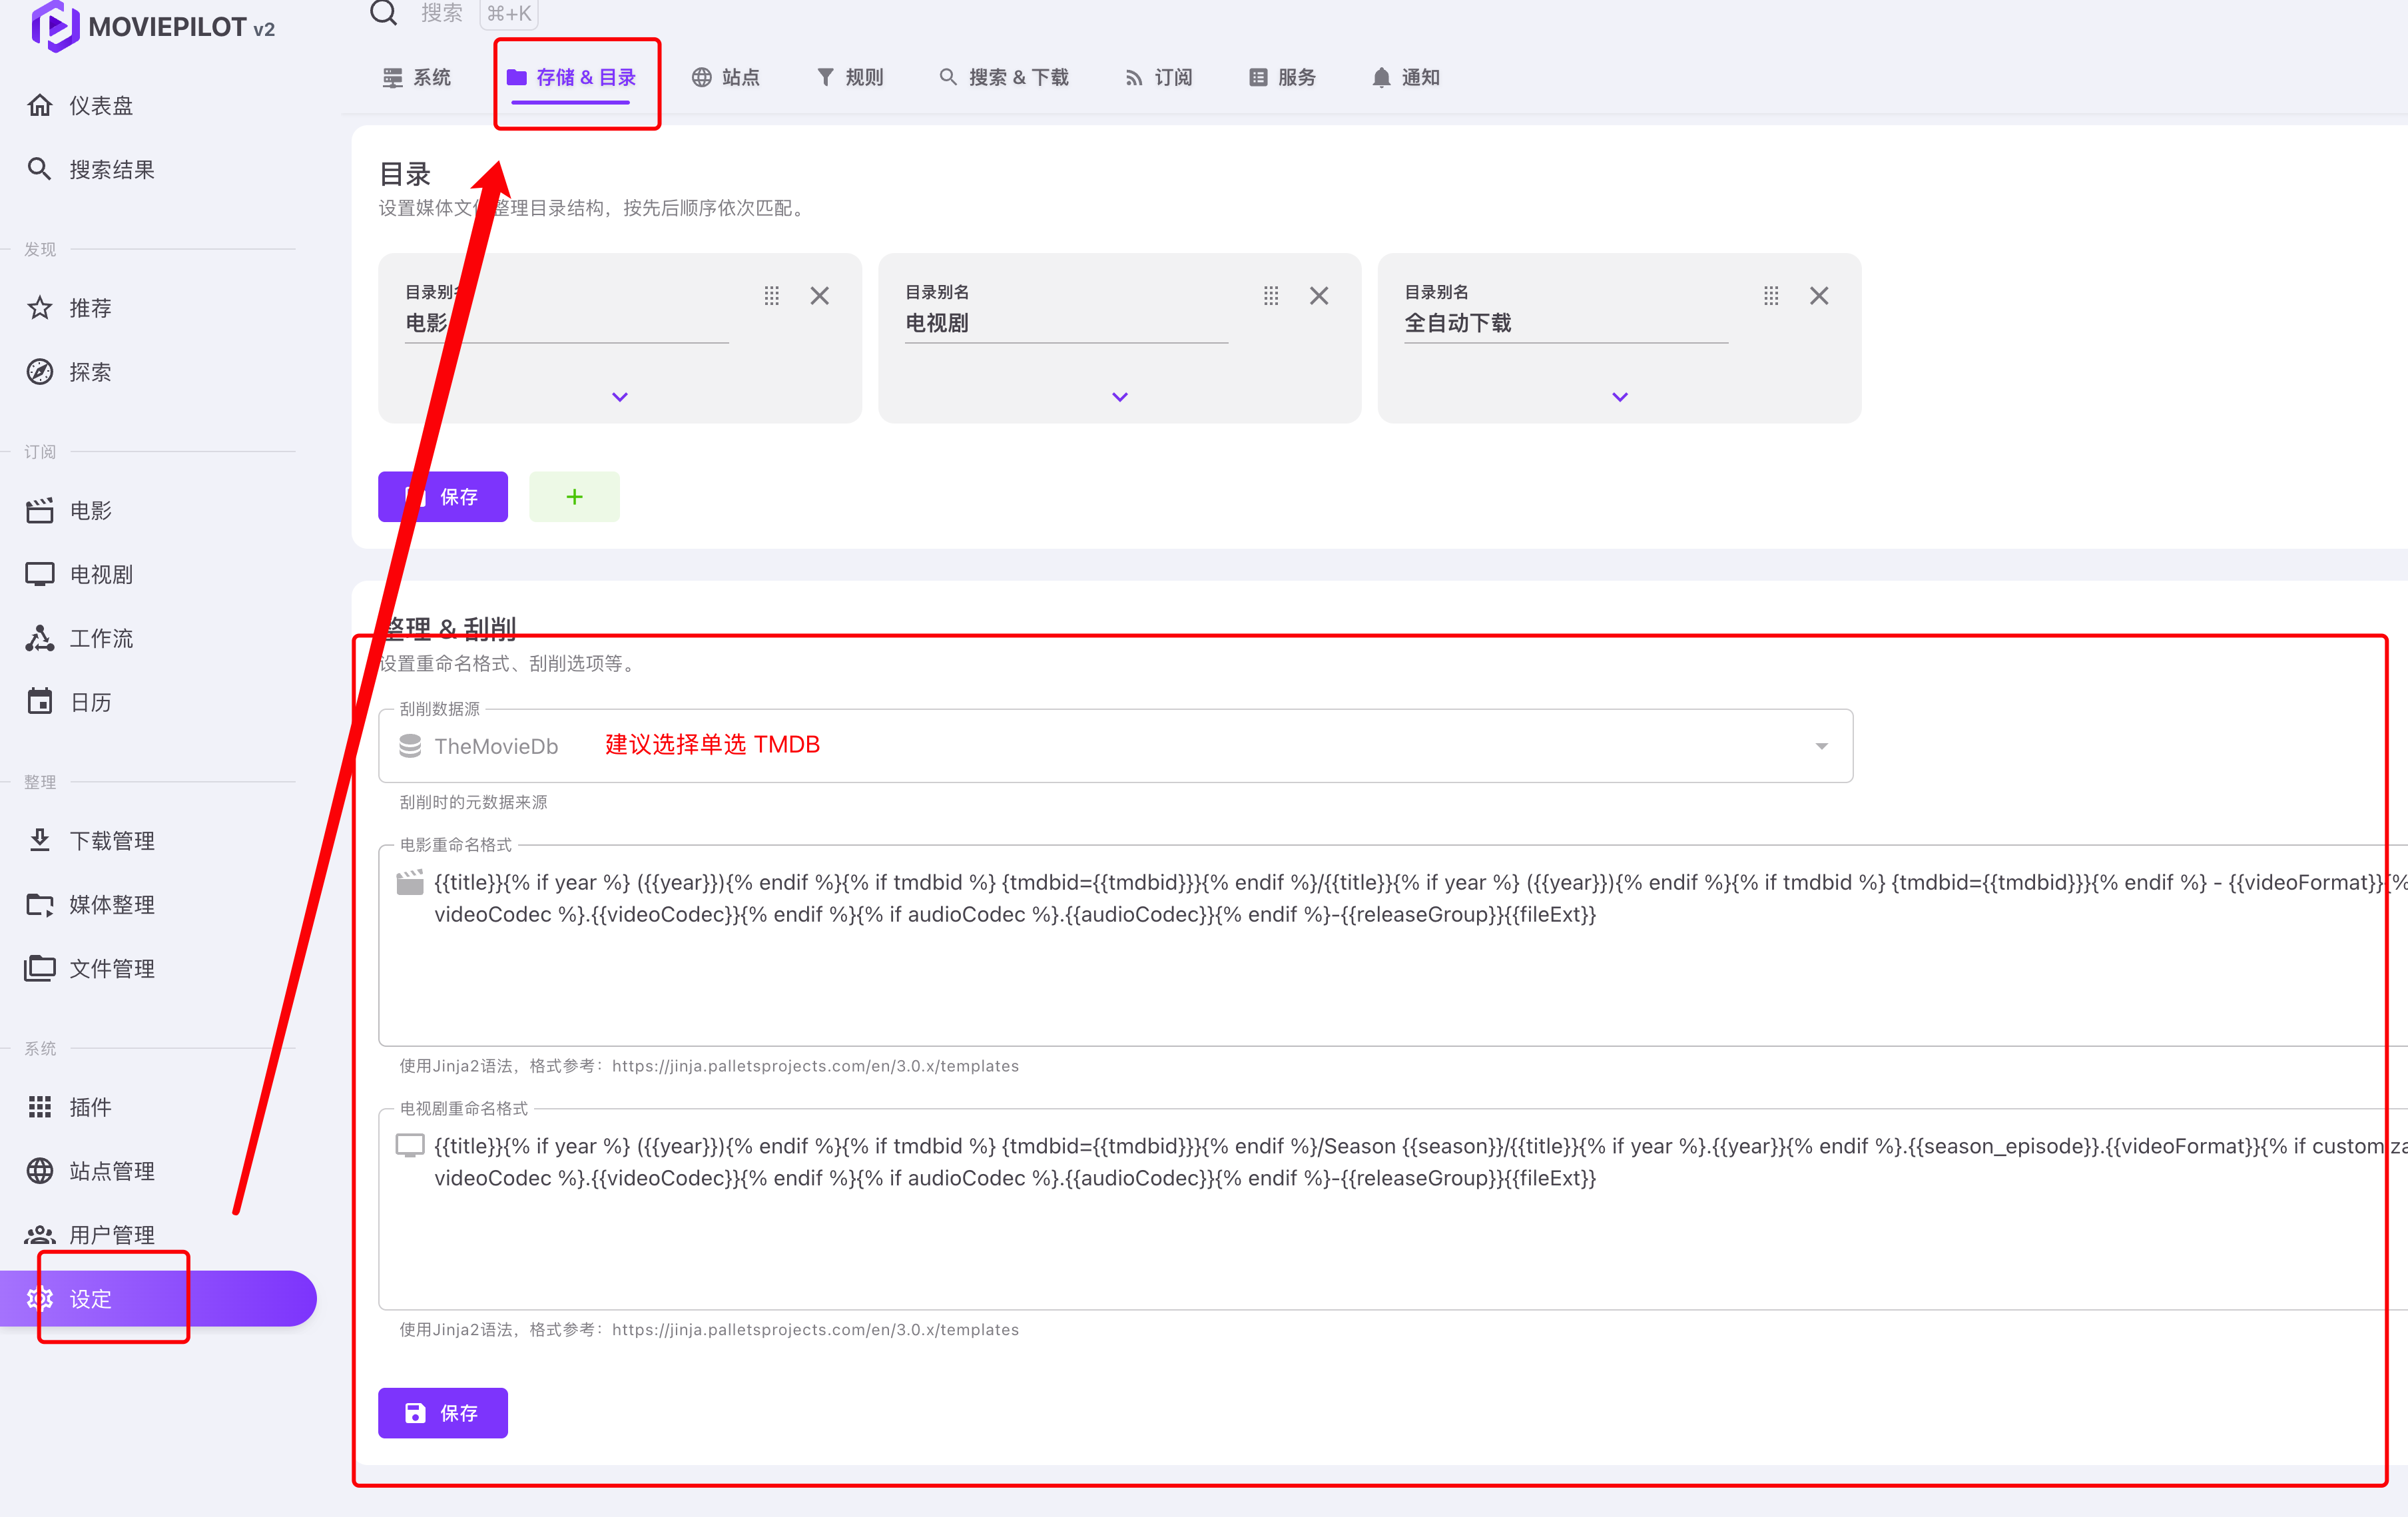Remove the 电影 directory card
Screen dimensions: 2408x1517
click(x=820, y=296)
